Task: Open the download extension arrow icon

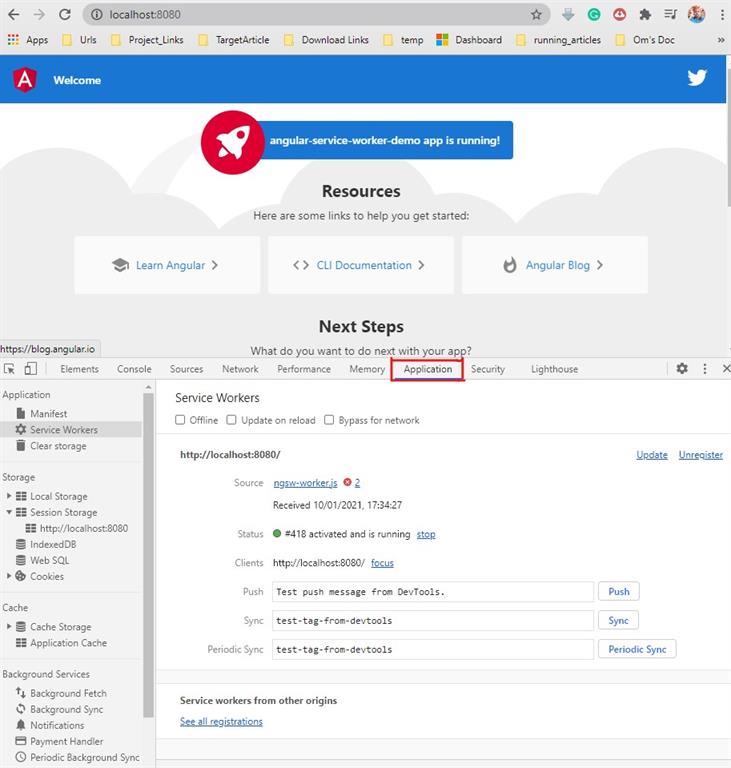Action: click(x=568, y=15)
